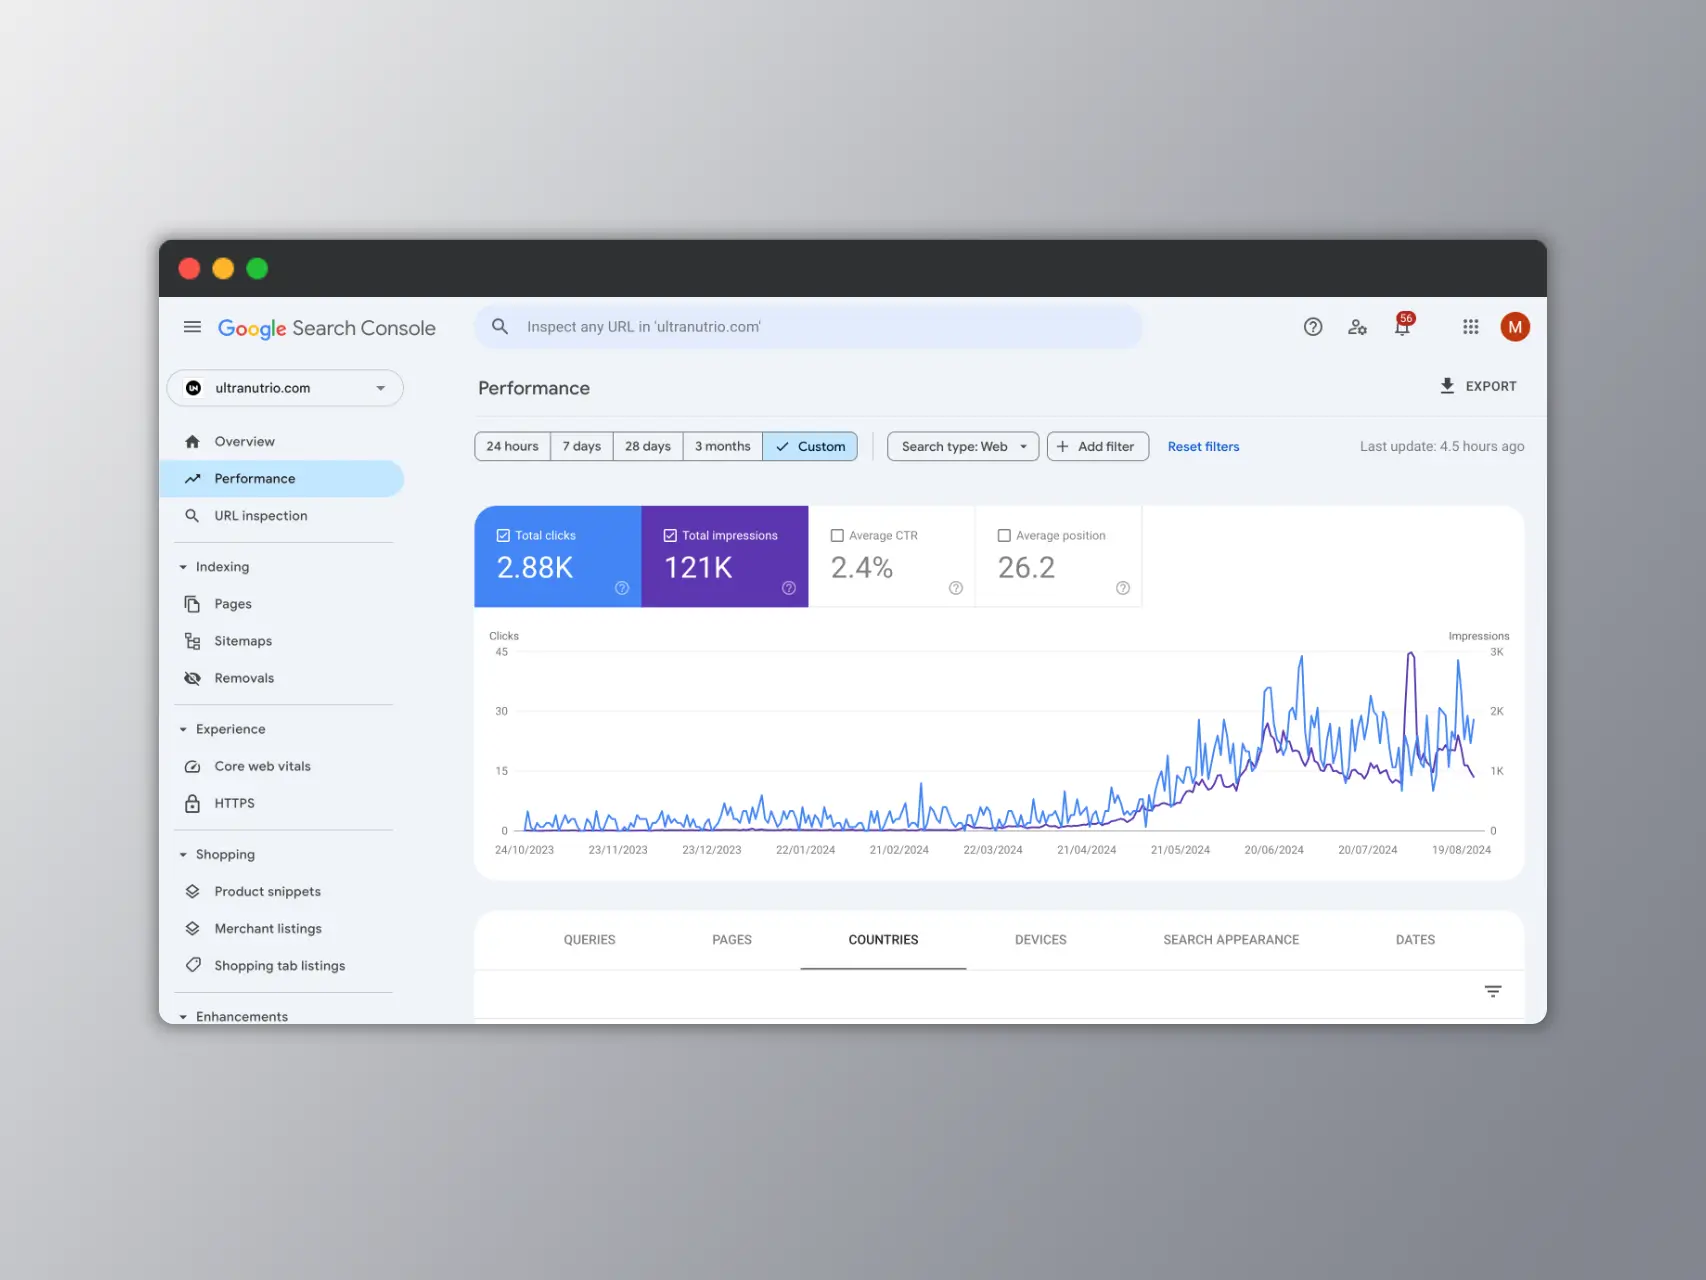Click the Reset filters link
Image resolution: width=1706 pixels, height=1280 pixels.
1203,447
